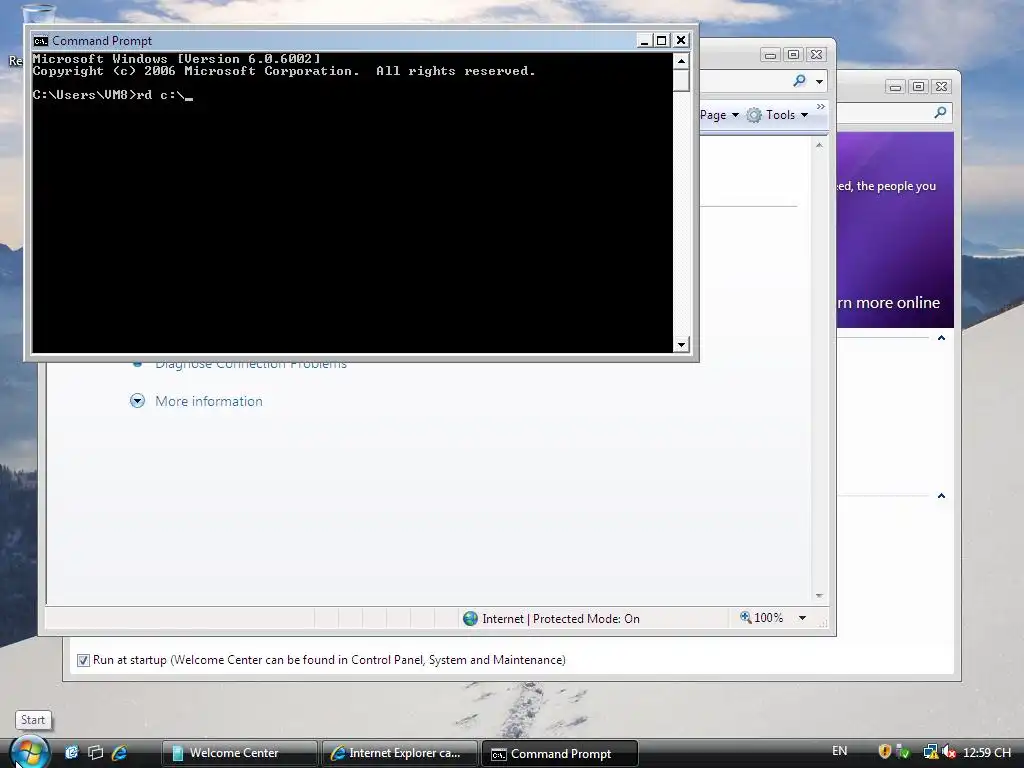The image size is (1024, 768).
Task: Click the zoom level magnifier icon in IE status bar
Action: click(x=745, y=617)
